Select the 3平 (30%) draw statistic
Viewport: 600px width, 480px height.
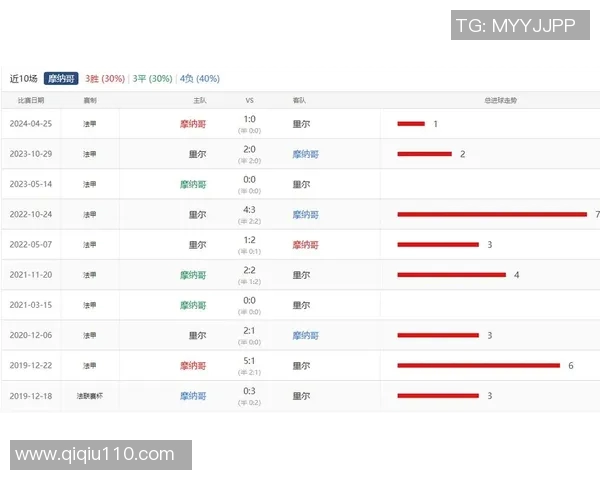(x=152, y=78)
